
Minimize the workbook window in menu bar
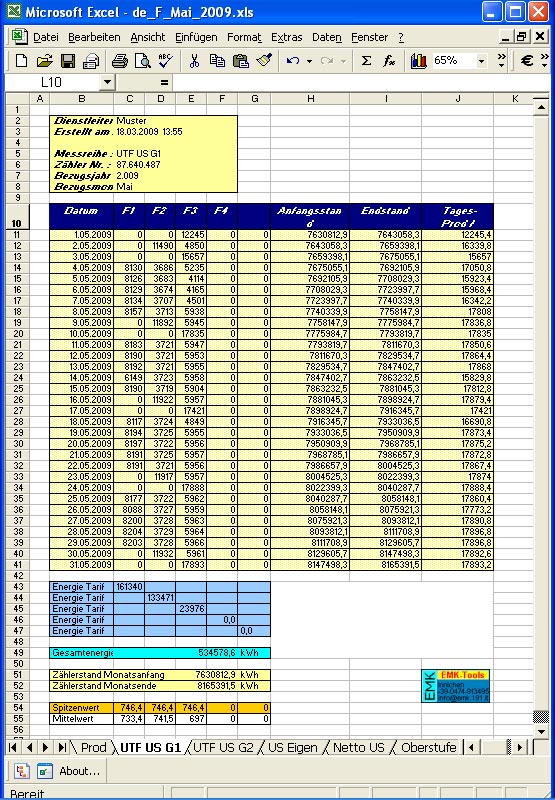(505, 37)
